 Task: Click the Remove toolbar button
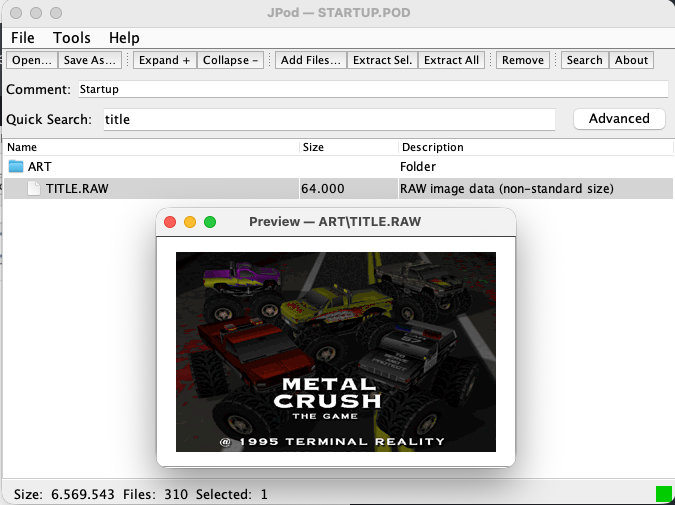click(x=523, y=60)
